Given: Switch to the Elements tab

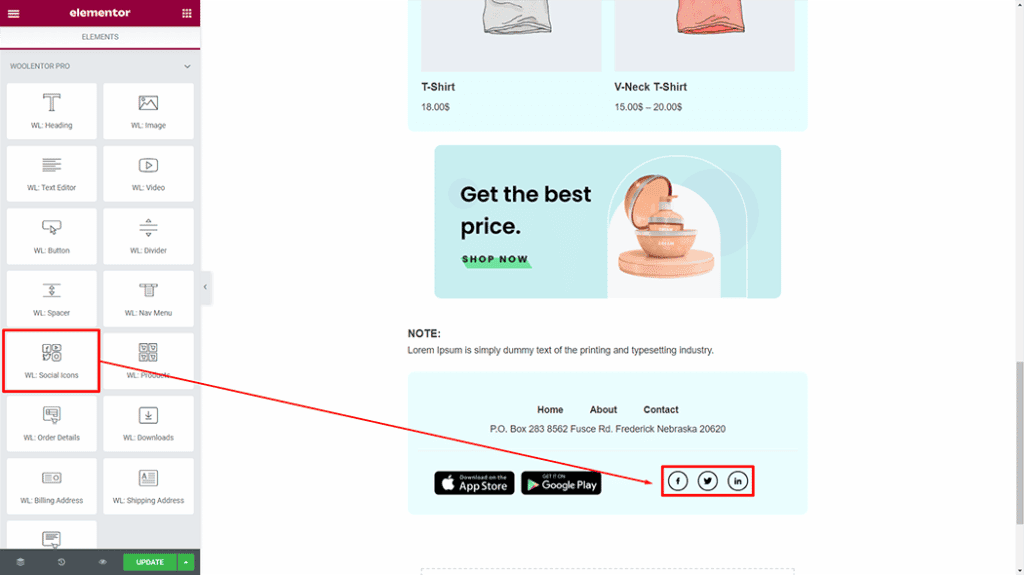Looking at the screenshot, I should coord(100,37).
